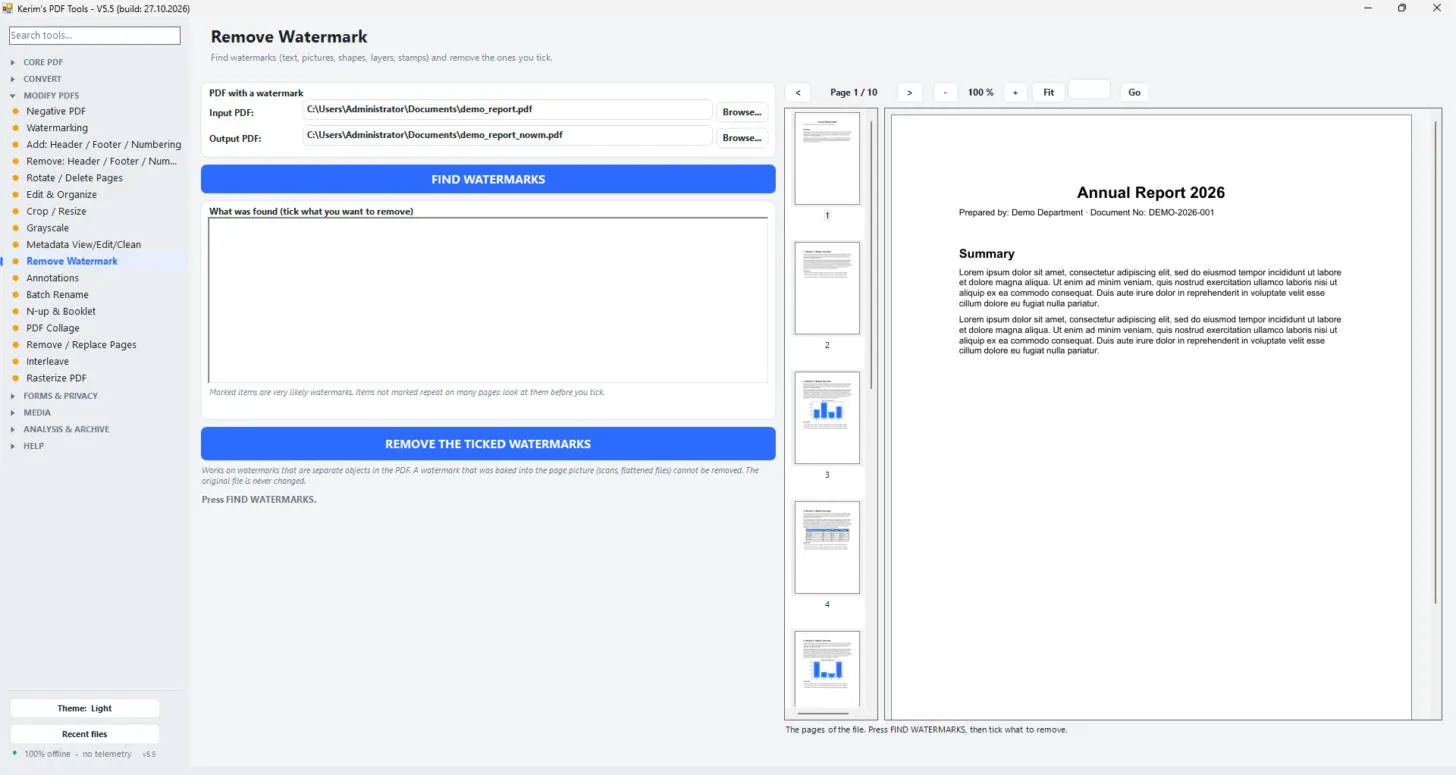Open the Rasterize PDF tool

click(56, 378)
